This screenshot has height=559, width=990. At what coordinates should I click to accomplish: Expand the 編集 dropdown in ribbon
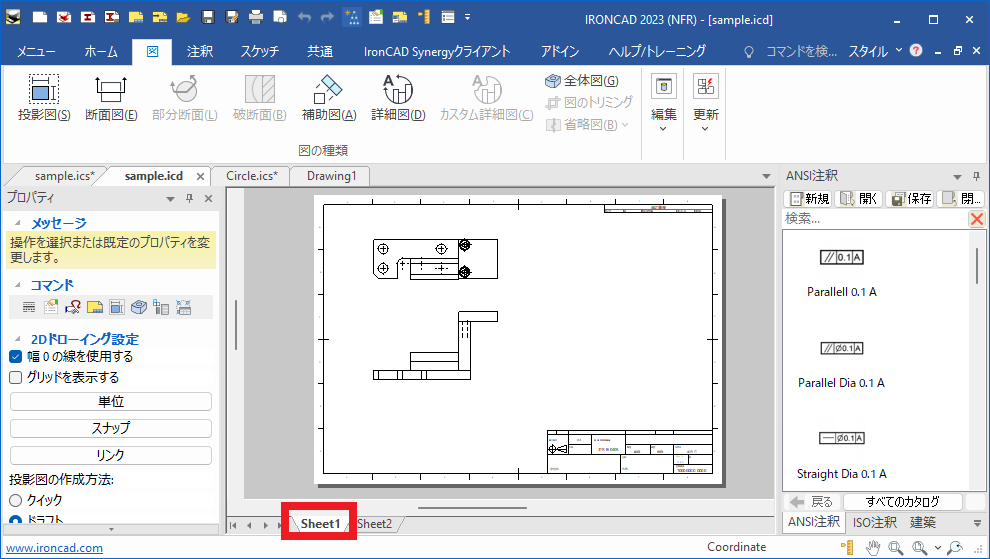664,101
